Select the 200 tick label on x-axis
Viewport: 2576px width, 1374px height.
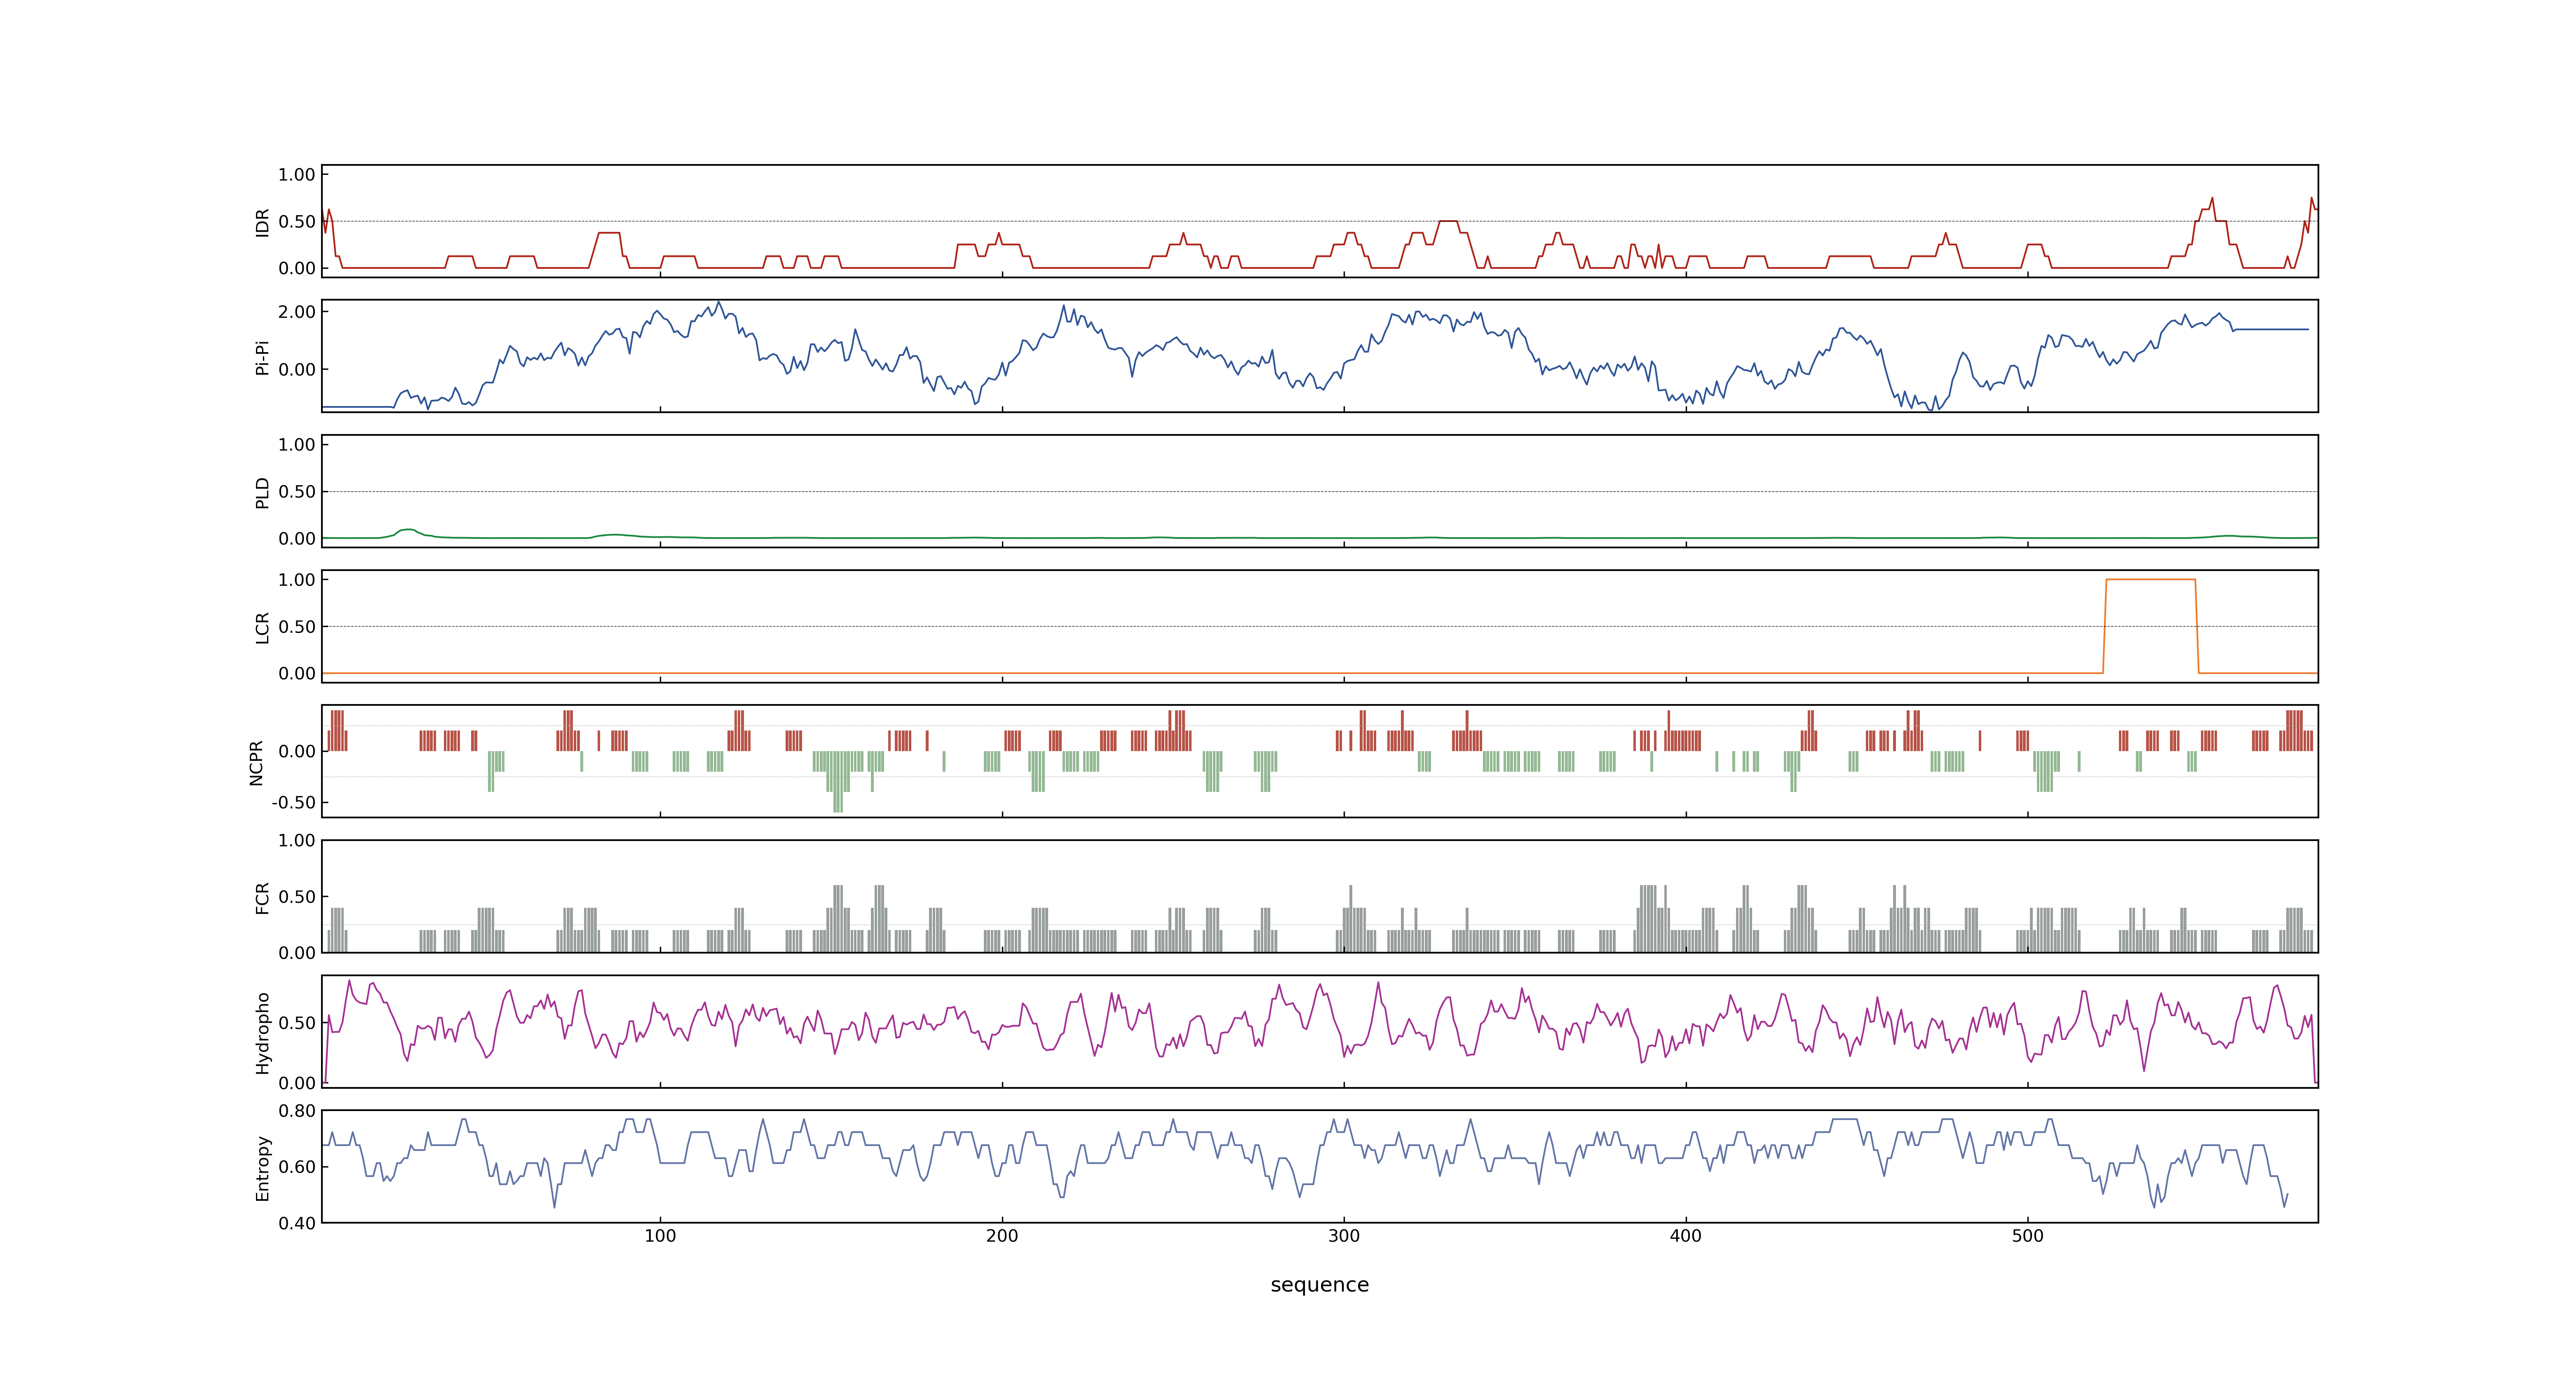click(x=1002, y=1236)
